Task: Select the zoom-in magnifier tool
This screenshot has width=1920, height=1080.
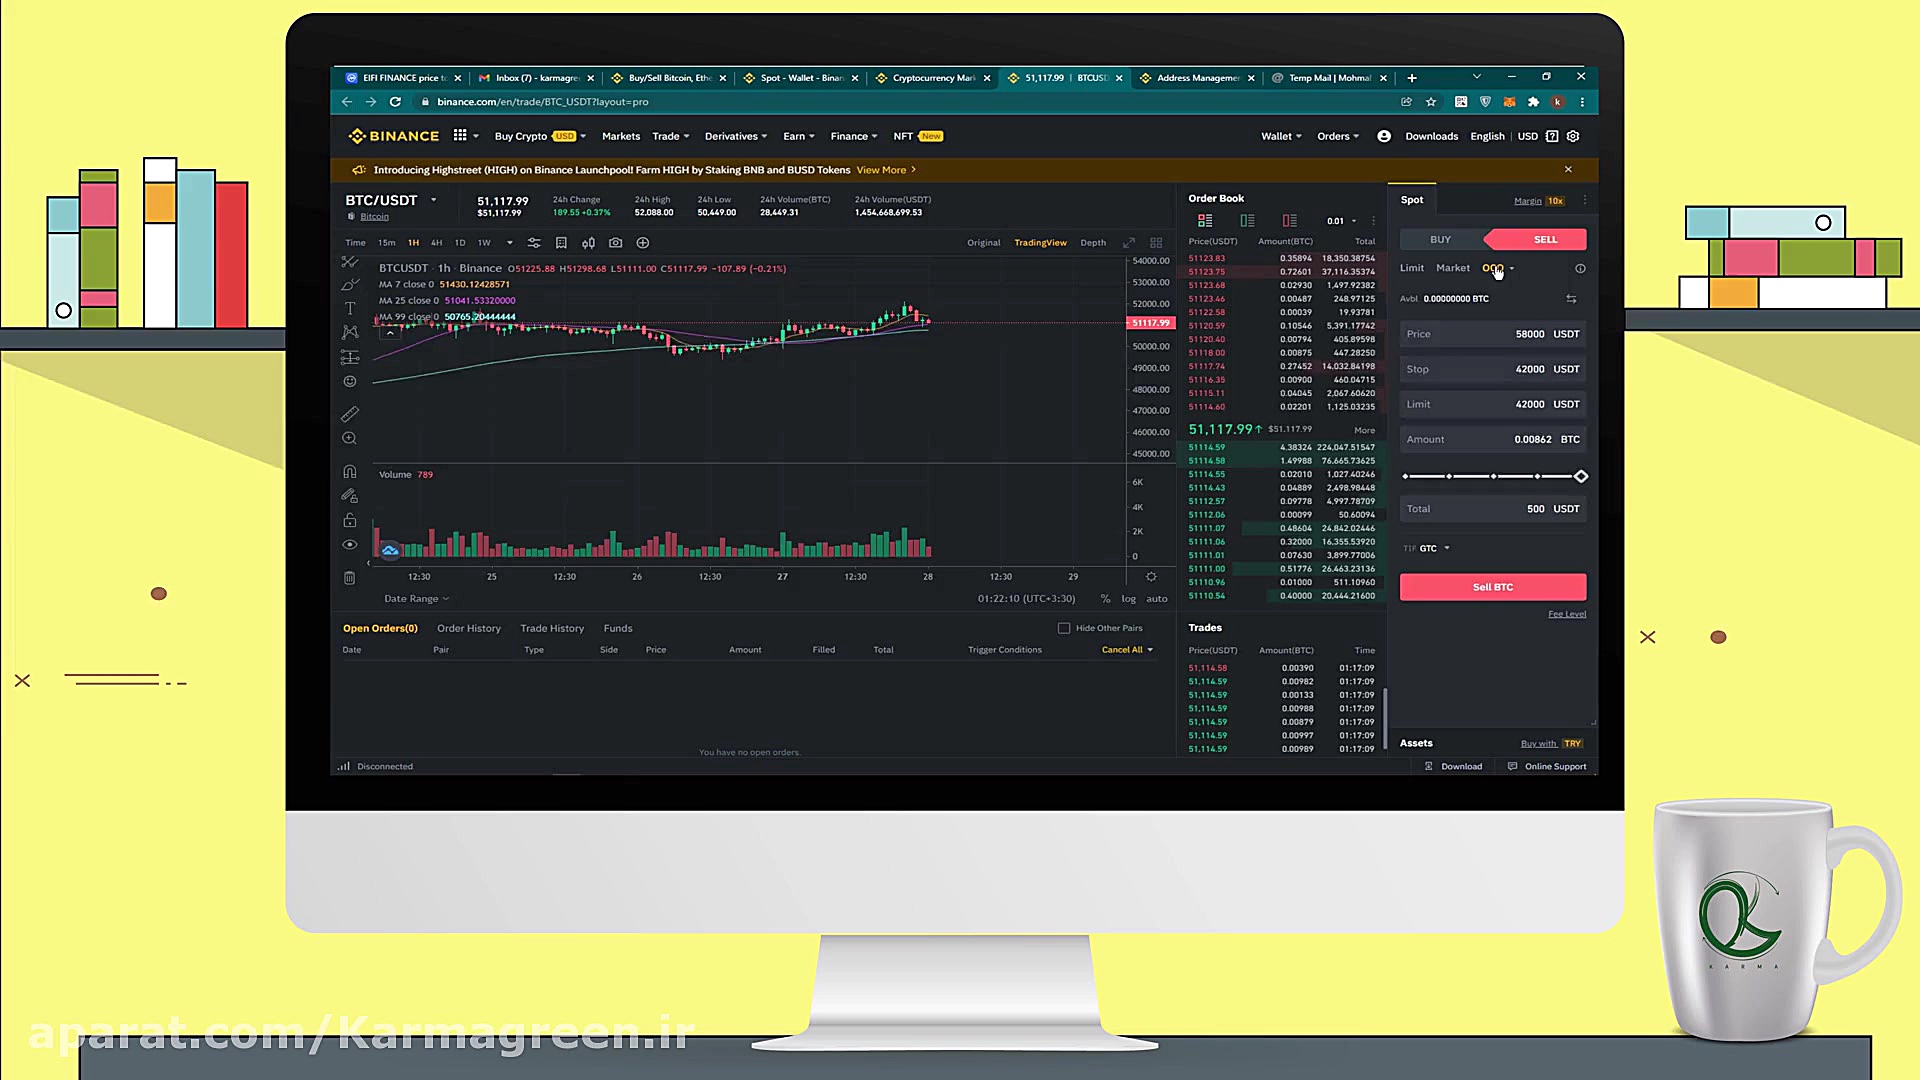Action: coord(350,438)
